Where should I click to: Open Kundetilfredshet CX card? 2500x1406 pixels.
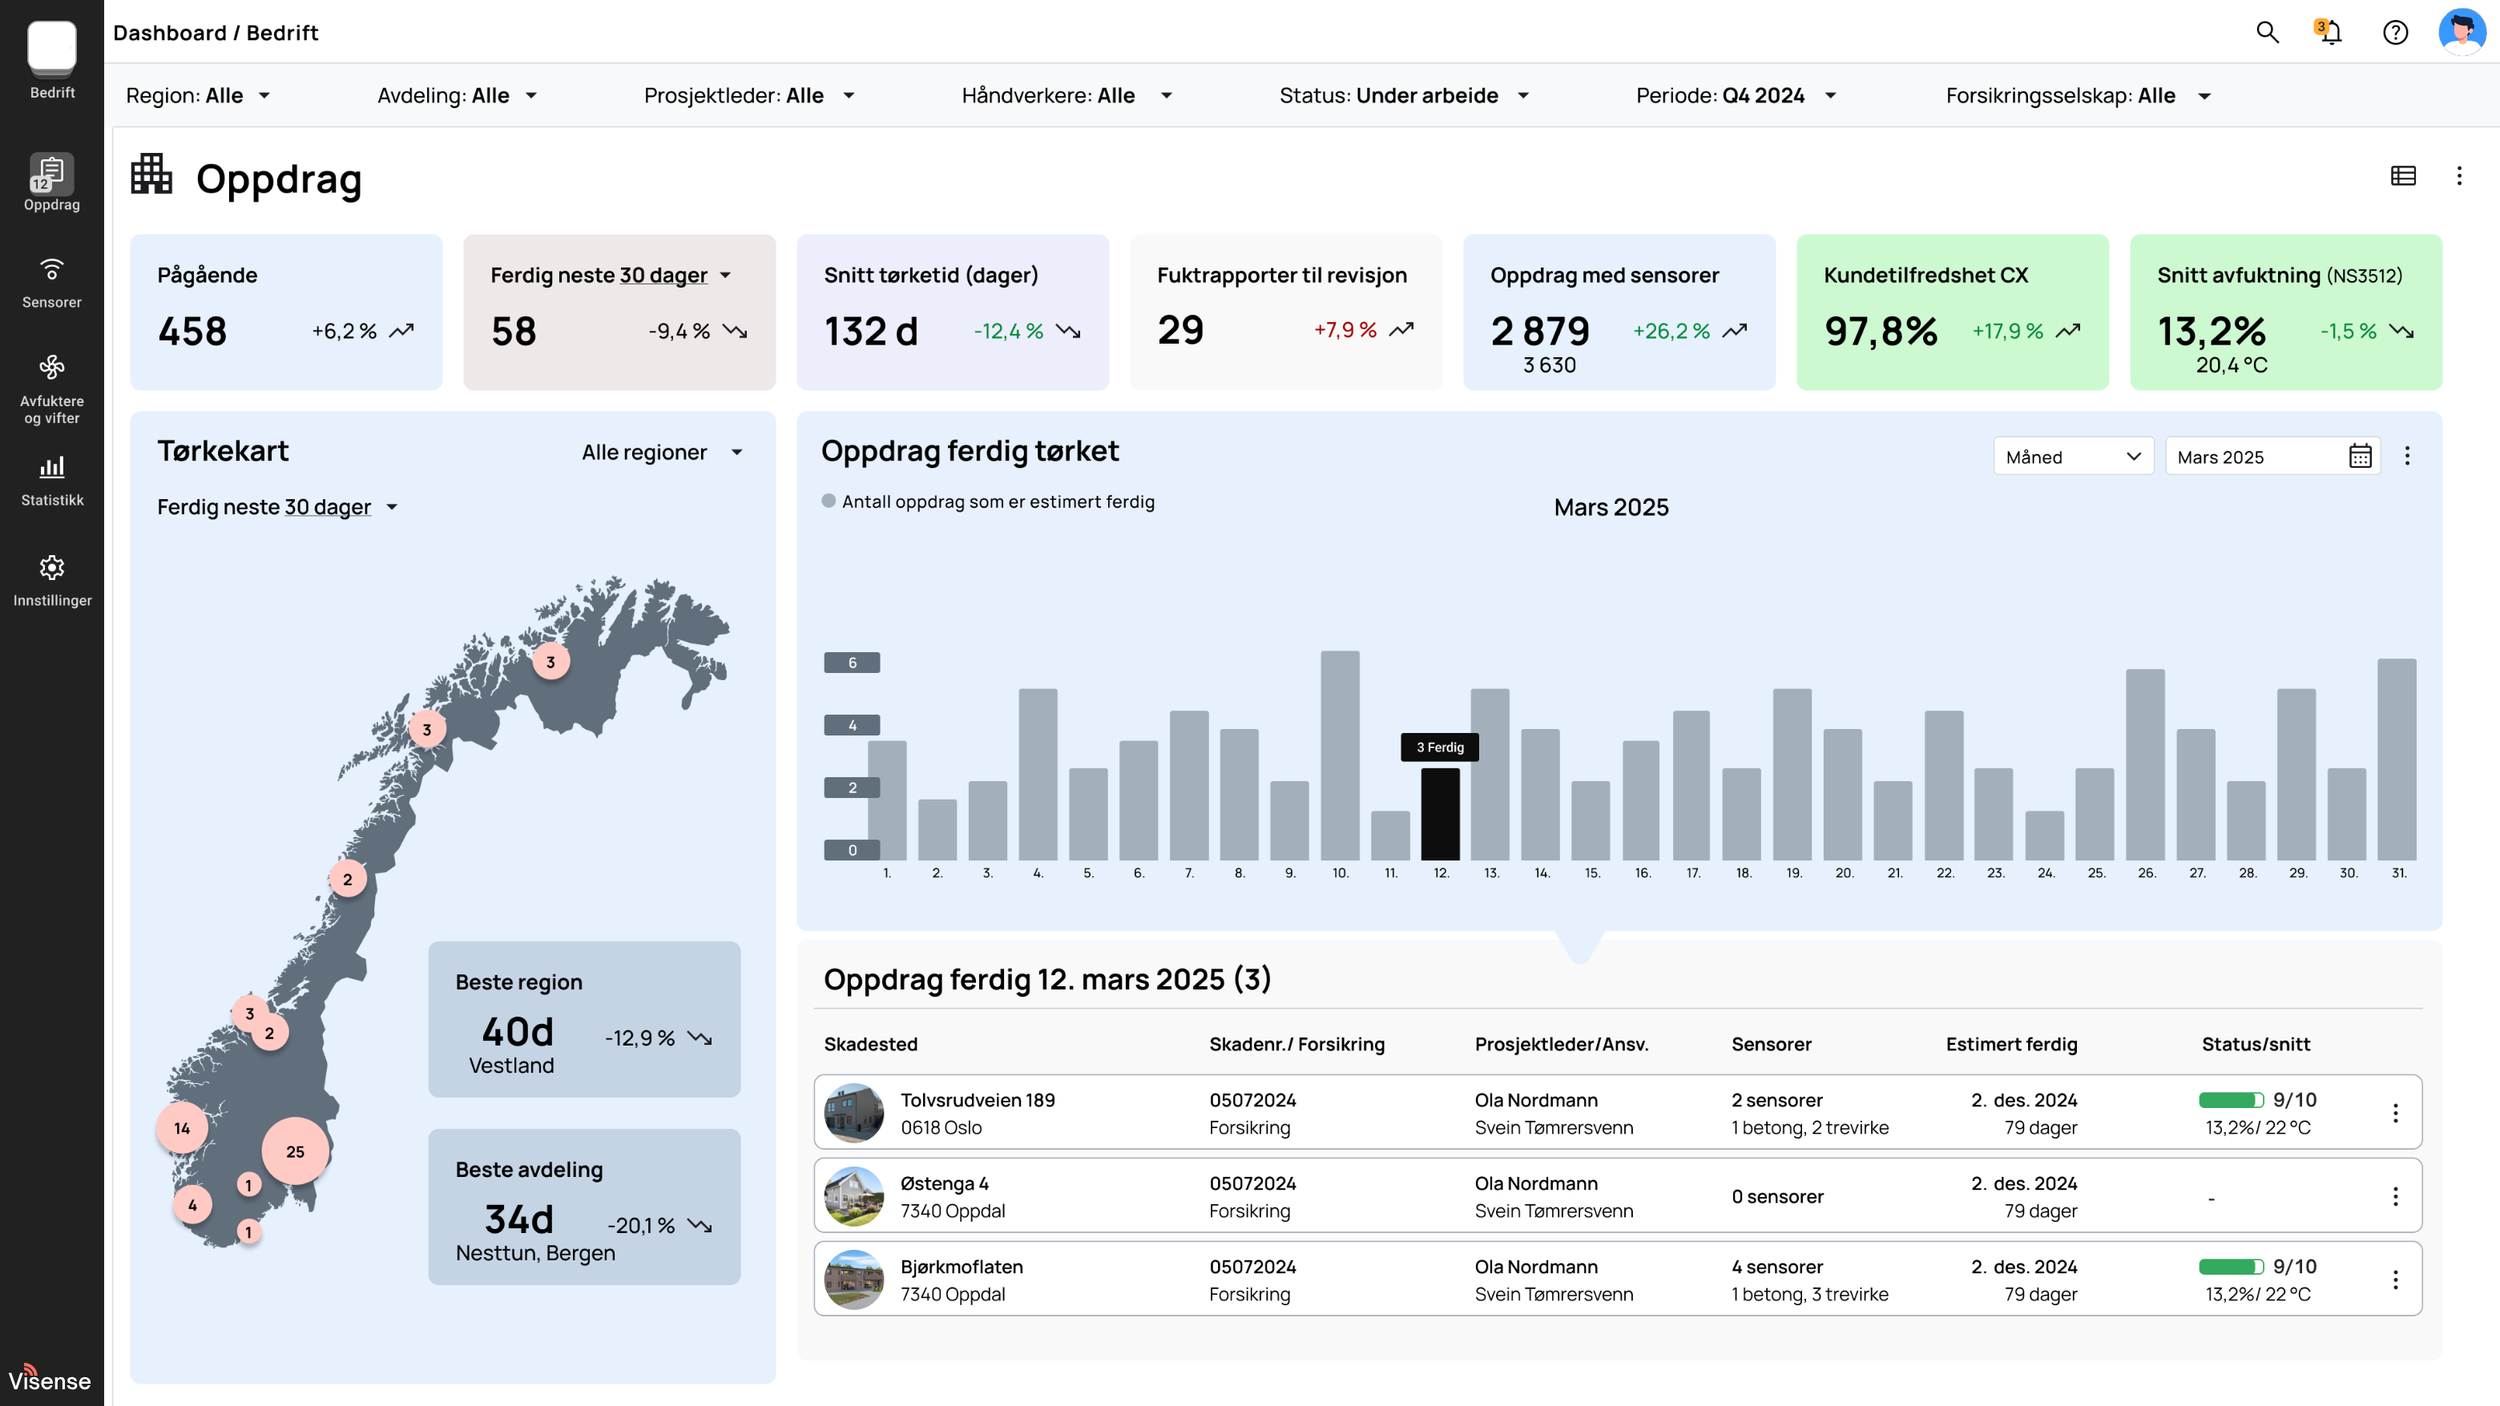(1952, 312)
